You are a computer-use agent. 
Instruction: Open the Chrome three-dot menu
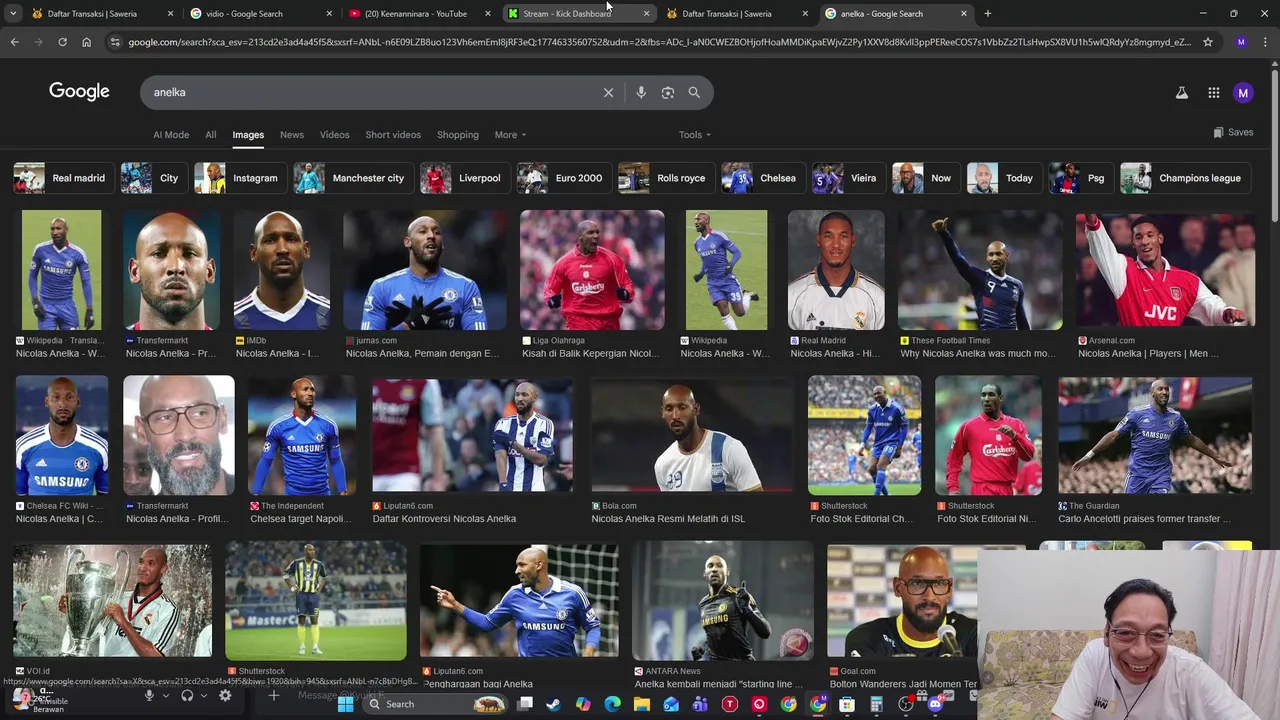click(1265, 42)
